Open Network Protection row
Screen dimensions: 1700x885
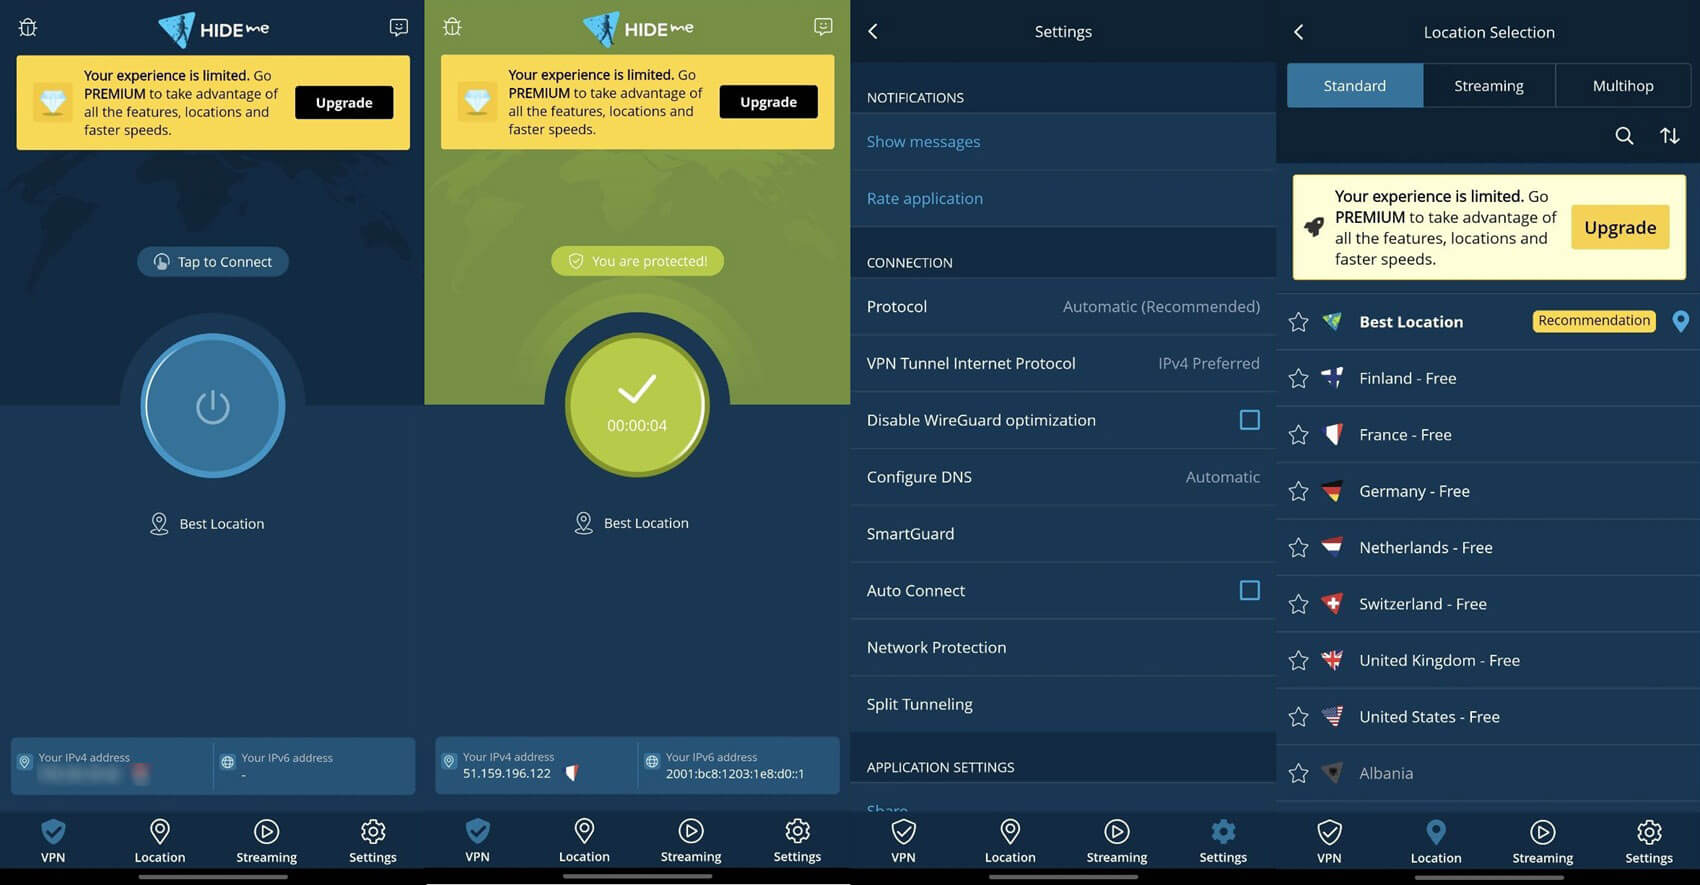point(1063,648)
